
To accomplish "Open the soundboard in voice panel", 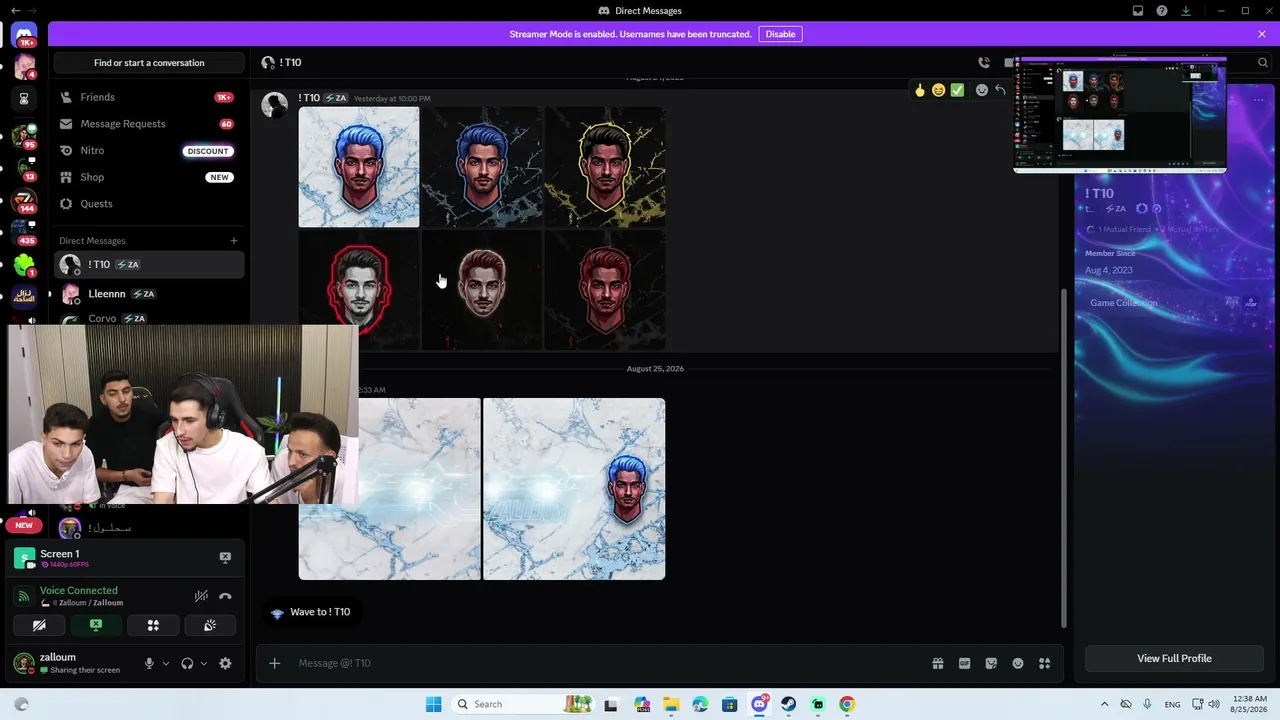I will tap(210, 625).
